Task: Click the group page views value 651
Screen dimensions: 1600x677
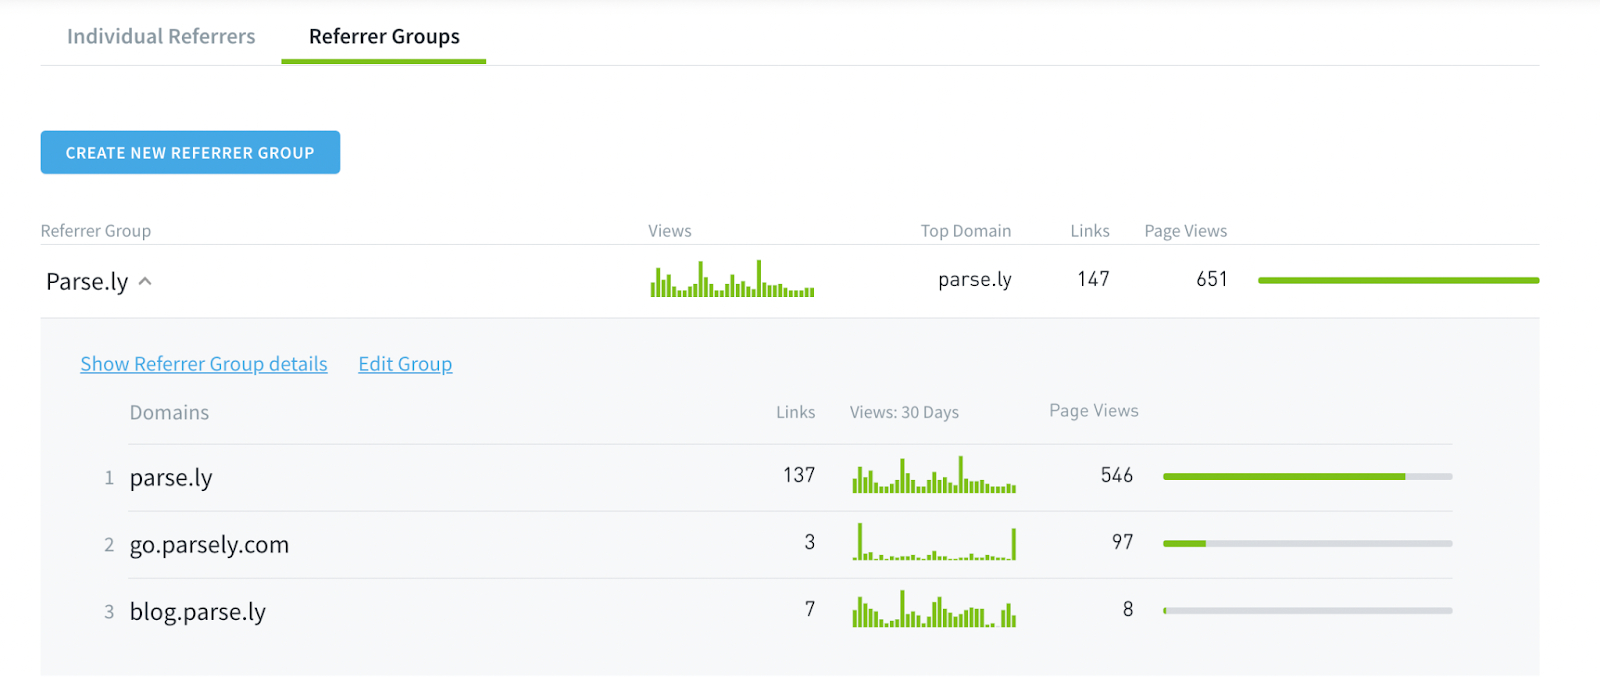Action: click(1212, 279)
